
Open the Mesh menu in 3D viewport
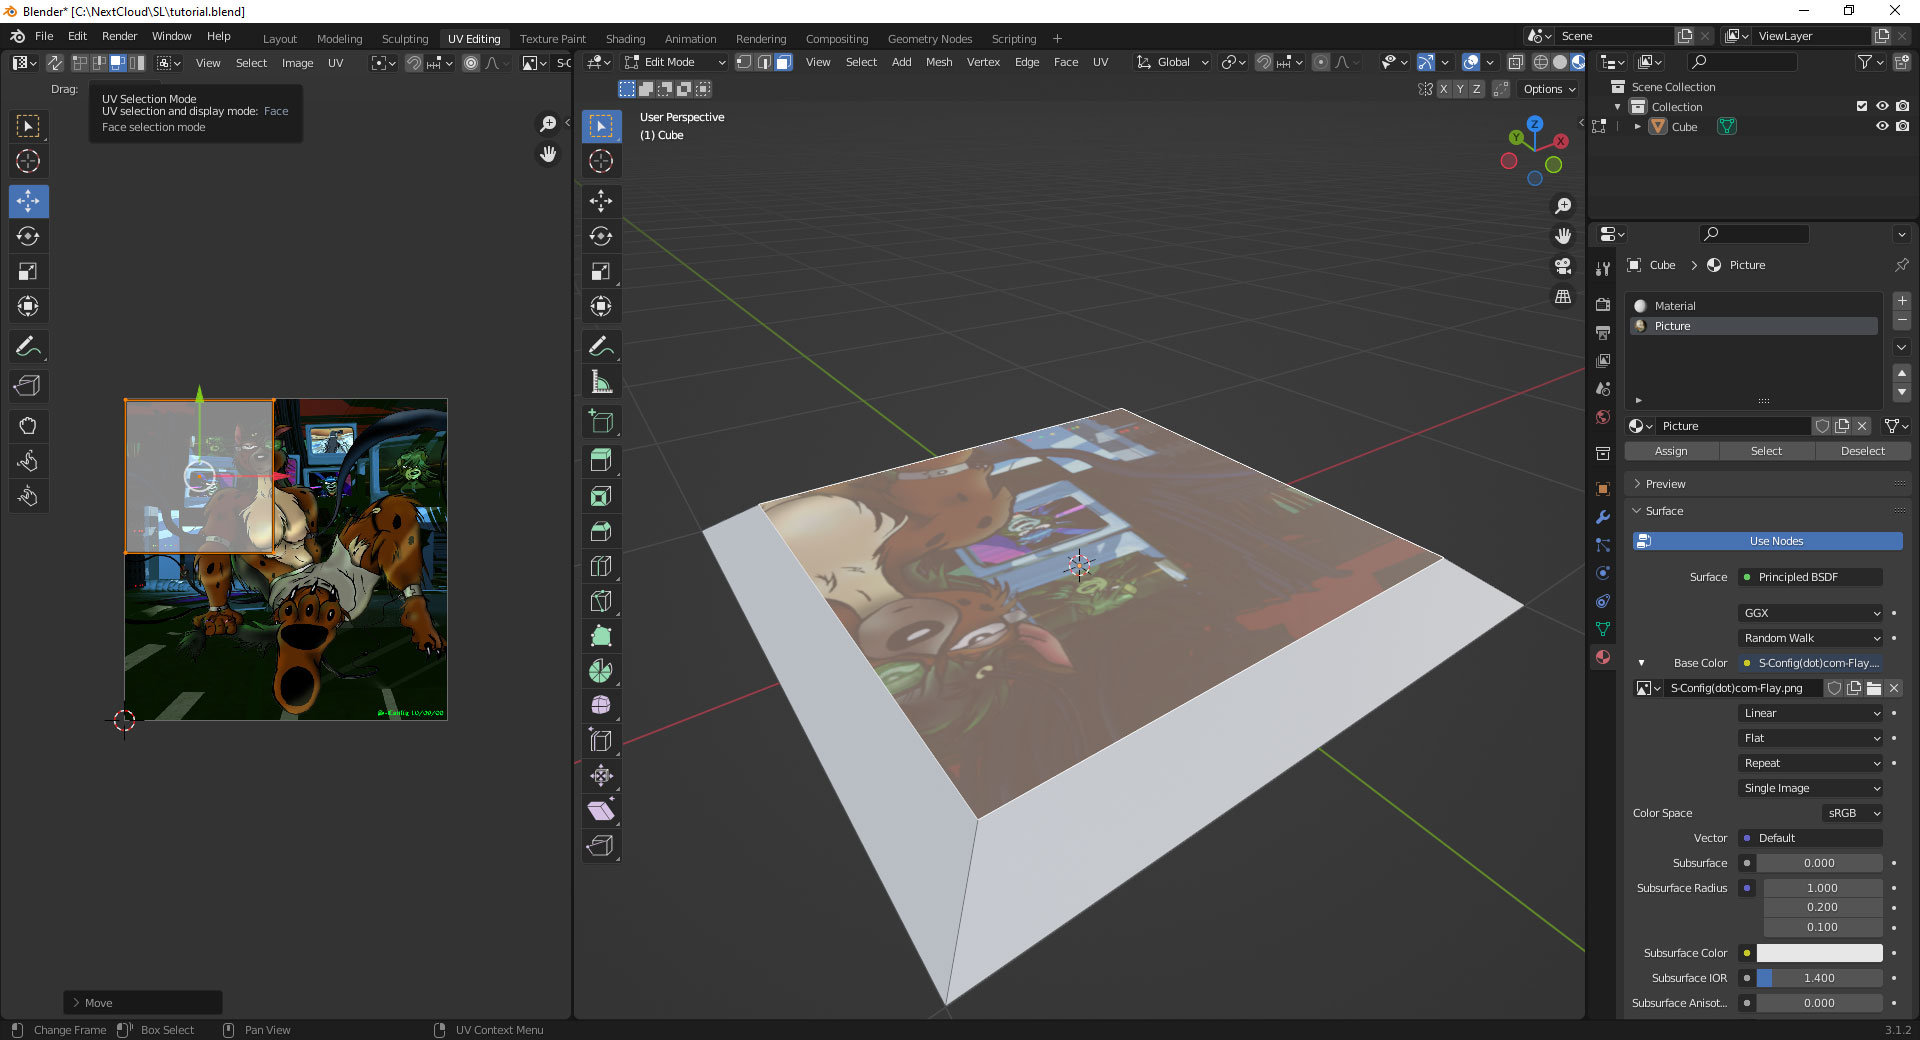pyautogui.click(x=939, y=62)
